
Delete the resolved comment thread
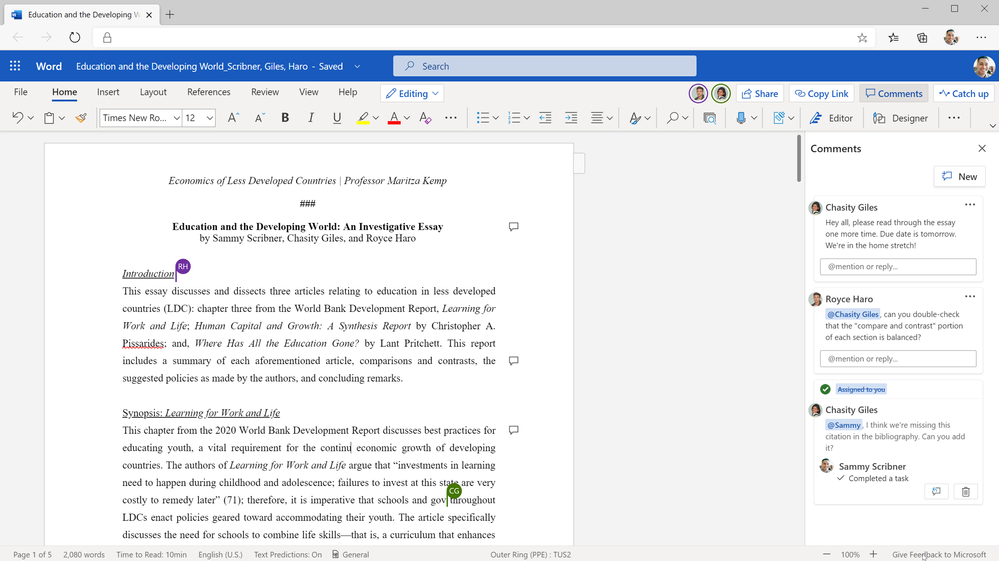[965, 492]
